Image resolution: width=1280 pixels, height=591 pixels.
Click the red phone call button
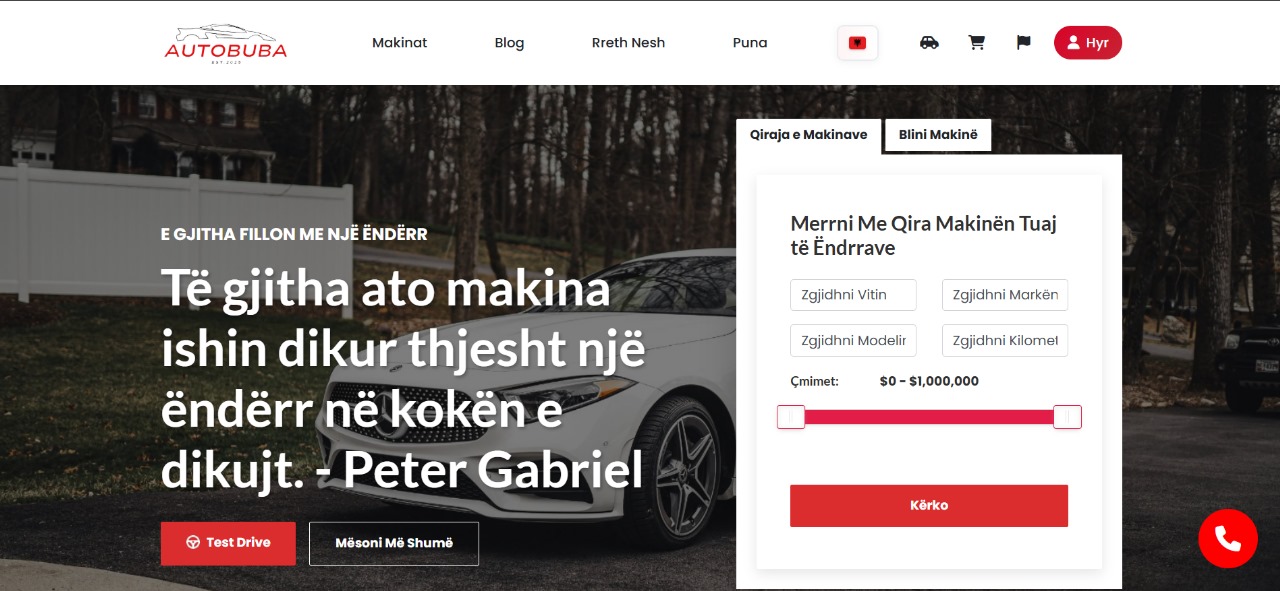[x=1228, y=539]
